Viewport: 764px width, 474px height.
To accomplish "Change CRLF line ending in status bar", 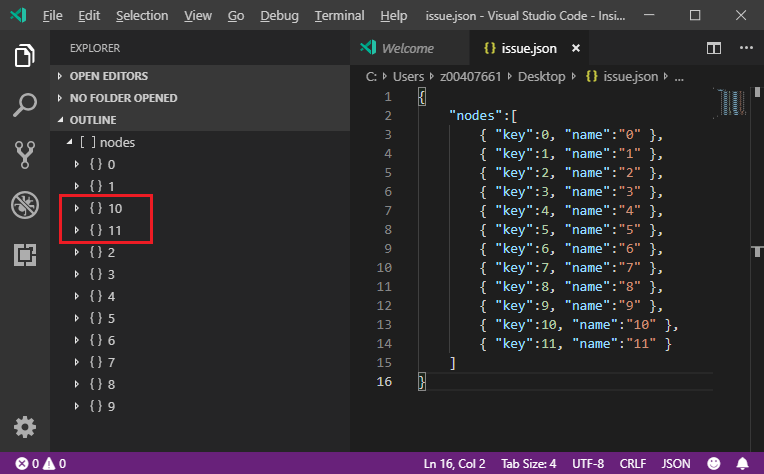I will (x=633, y=463).
